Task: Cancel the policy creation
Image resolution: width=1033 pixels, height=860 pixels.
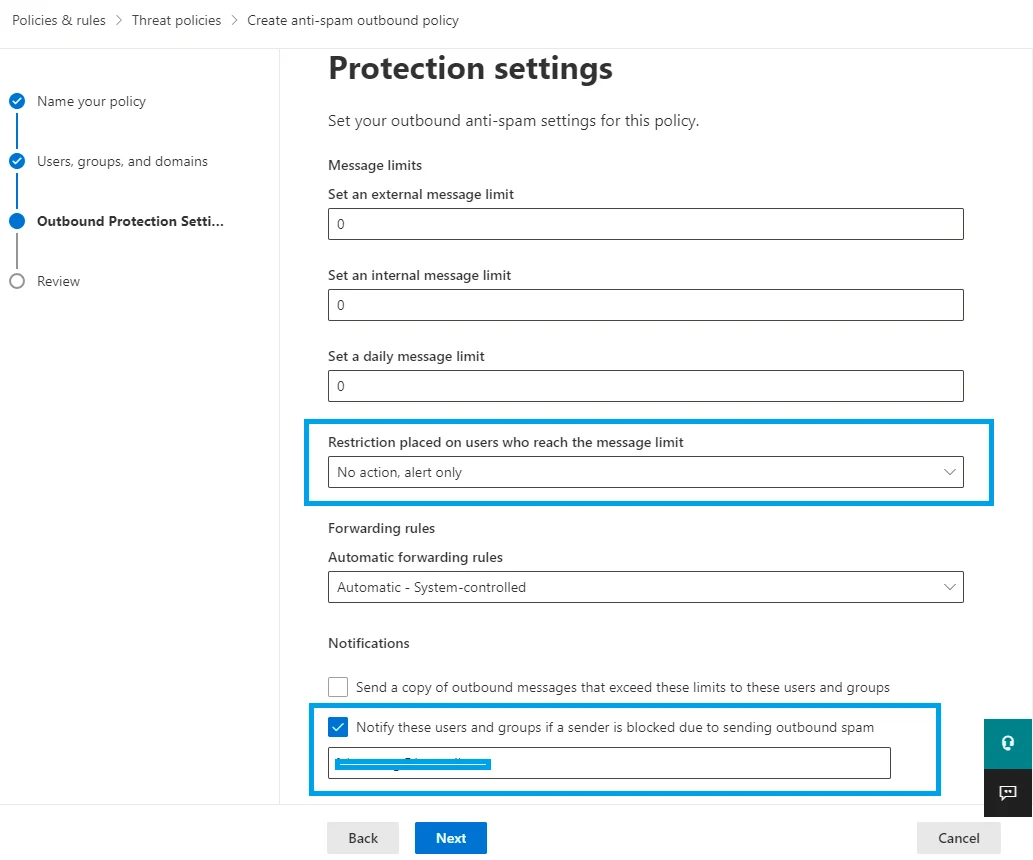Action: coord(958,838)
